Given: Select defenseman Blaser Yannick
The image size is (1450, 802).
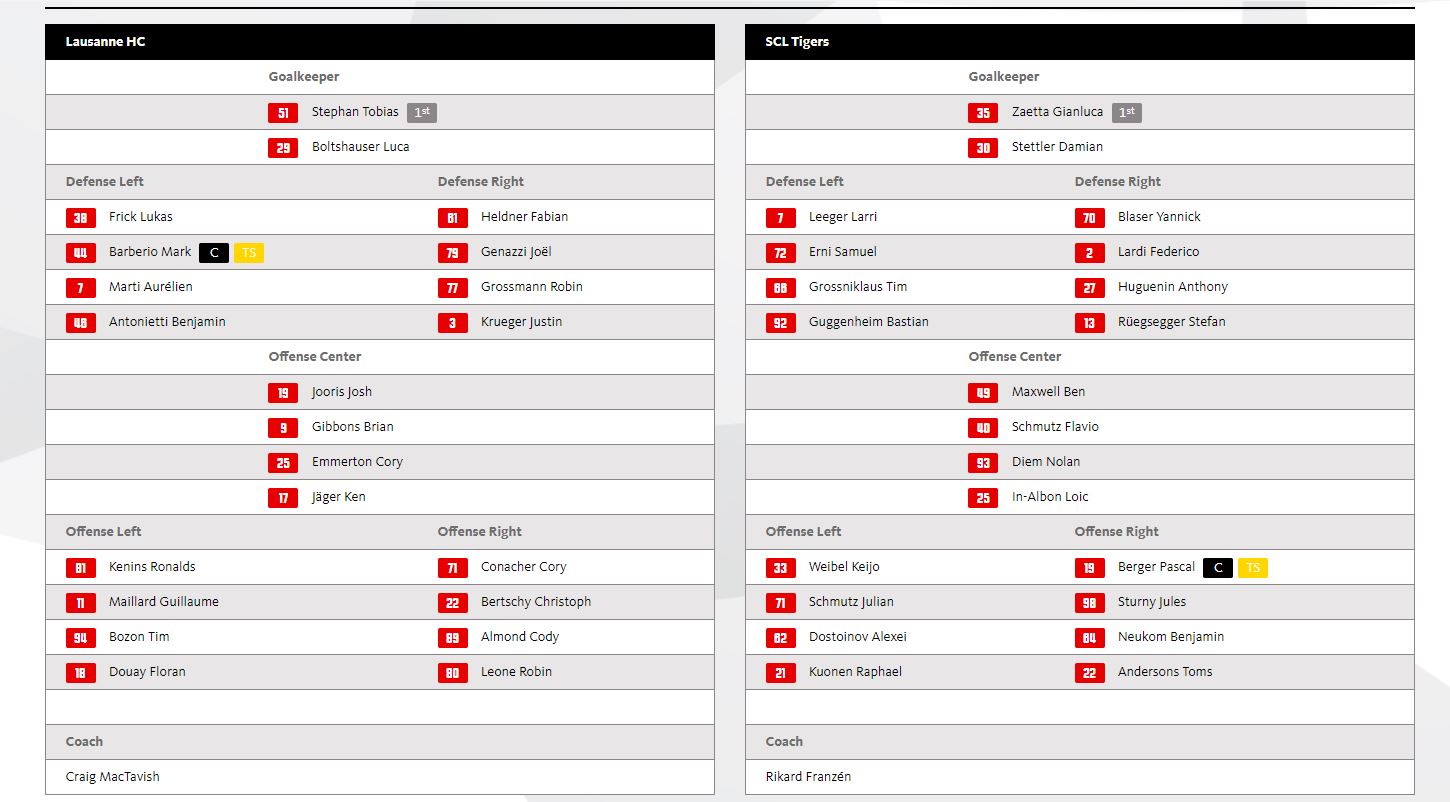Looking at the screenshot, I should click(1159, 217).
